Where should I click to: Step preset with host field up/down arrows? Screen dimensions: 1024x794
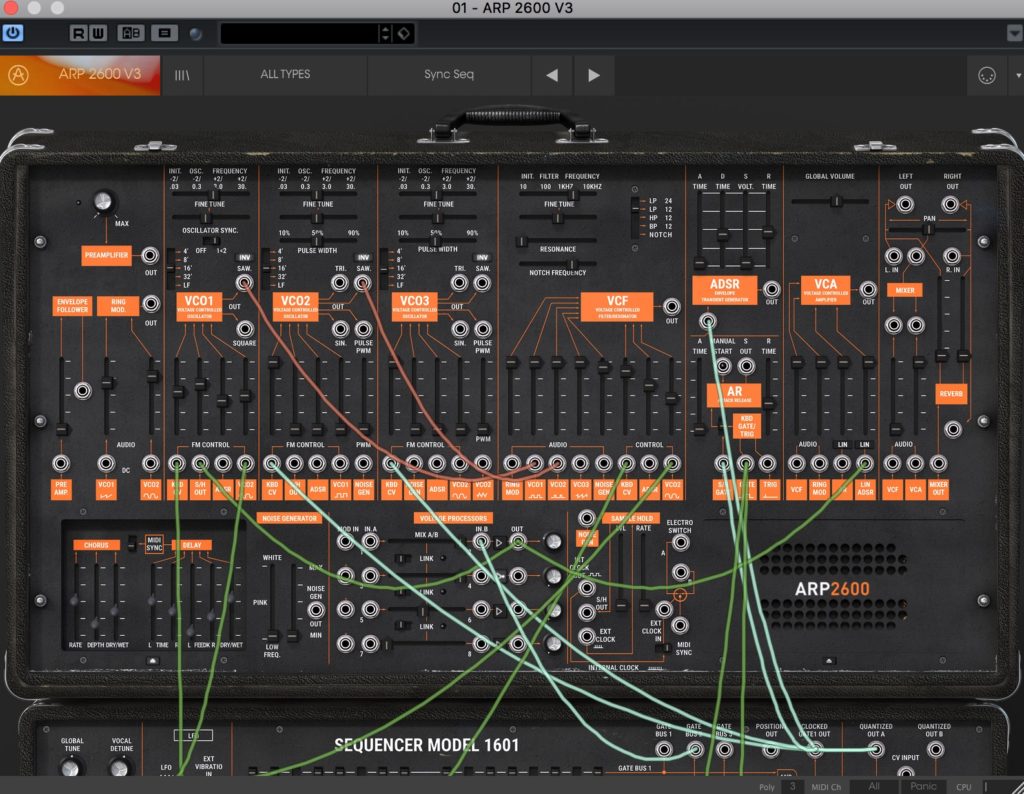coord(385,33)
